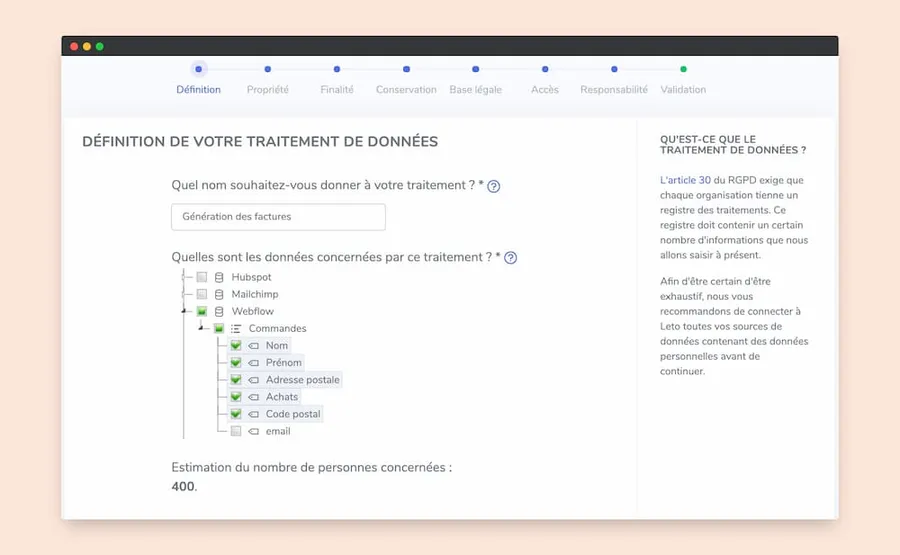Click the Base légale step dot
Viewport: 900px width, 555px height.
point(475,69)
